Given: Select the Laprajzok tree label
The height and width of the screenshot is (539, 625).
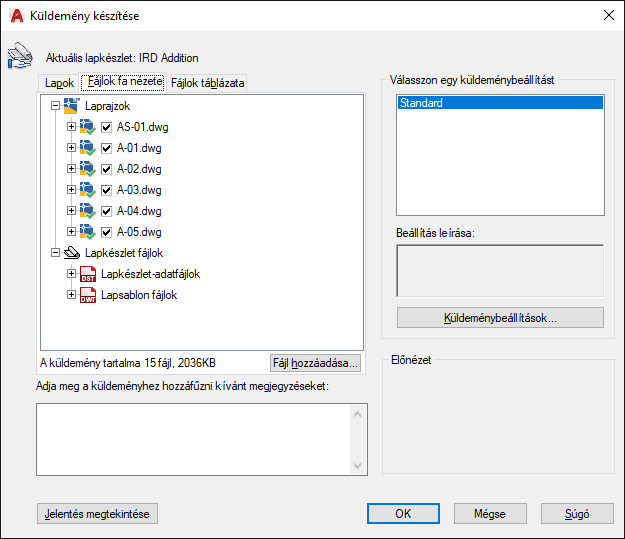Looking at the screenshot, I should (108, 106).
